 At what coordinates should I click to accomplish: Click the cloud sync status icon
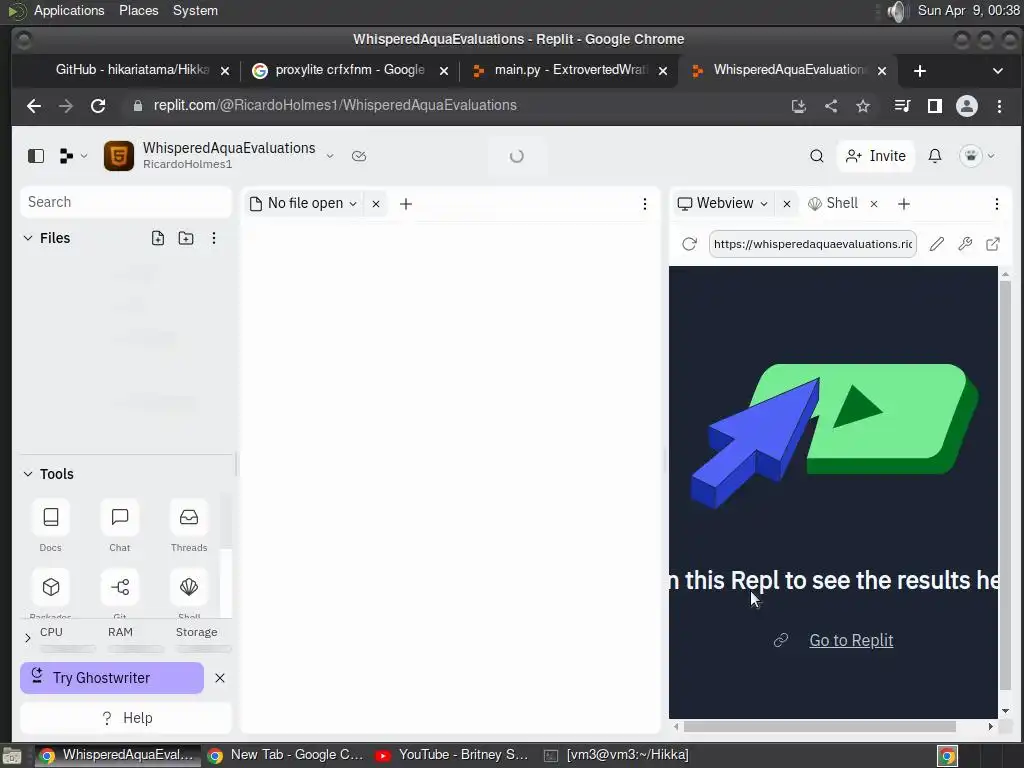[x=359, y=156]
